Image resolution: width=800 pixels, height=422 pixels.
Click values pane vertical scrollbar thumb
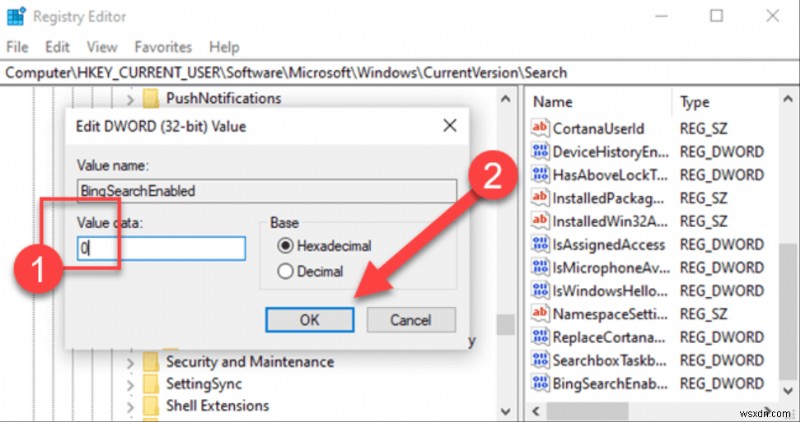(788, 311)
